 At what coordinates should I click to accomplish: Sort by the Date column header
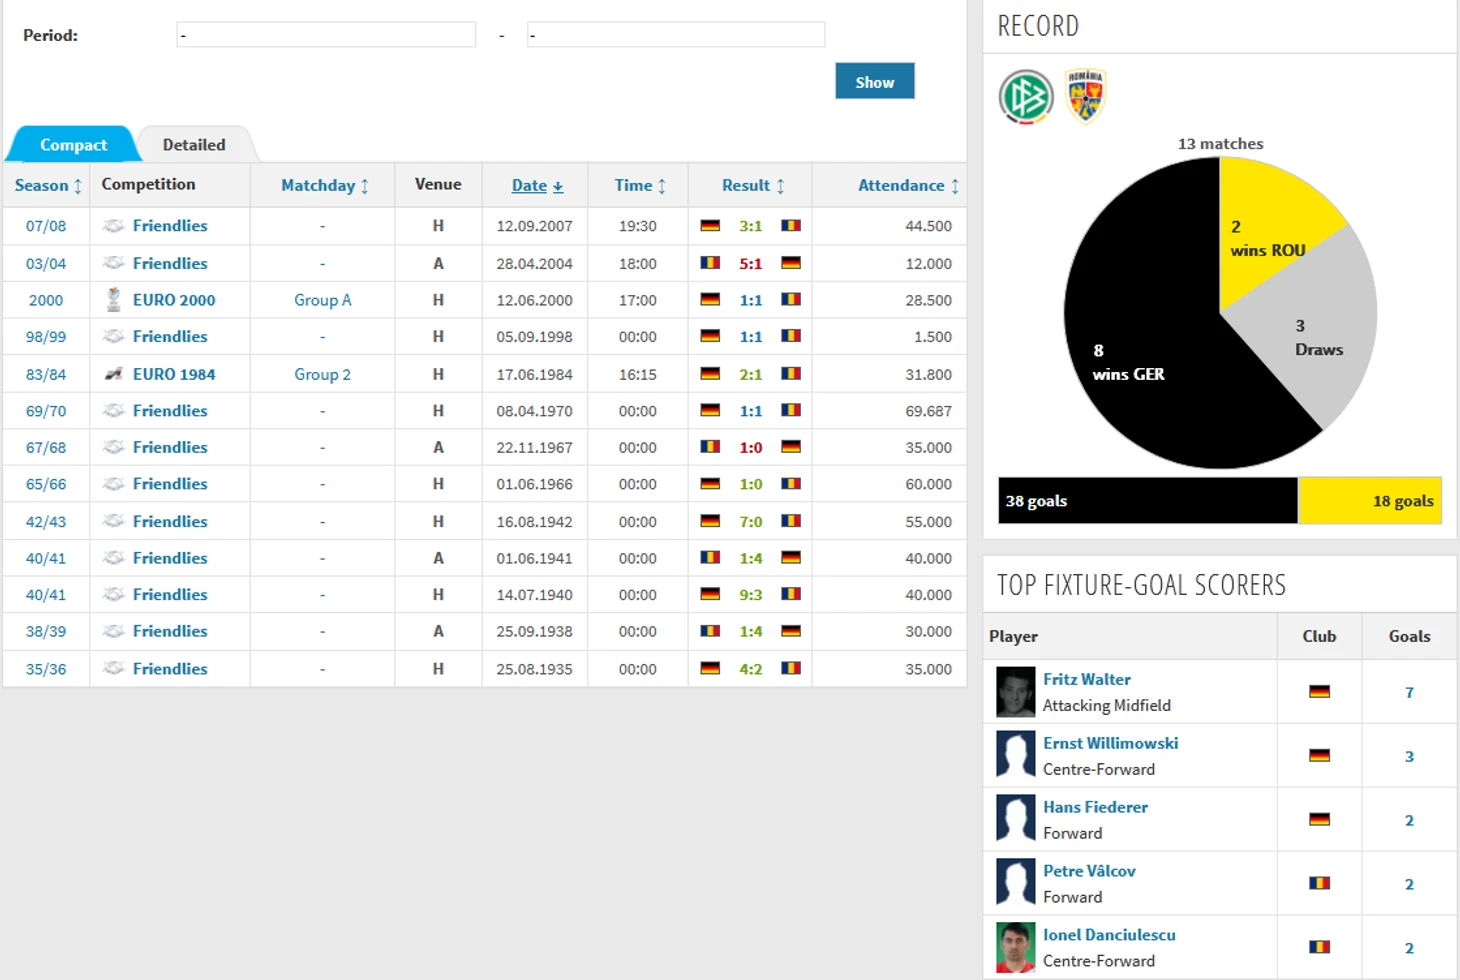(536, 186)
